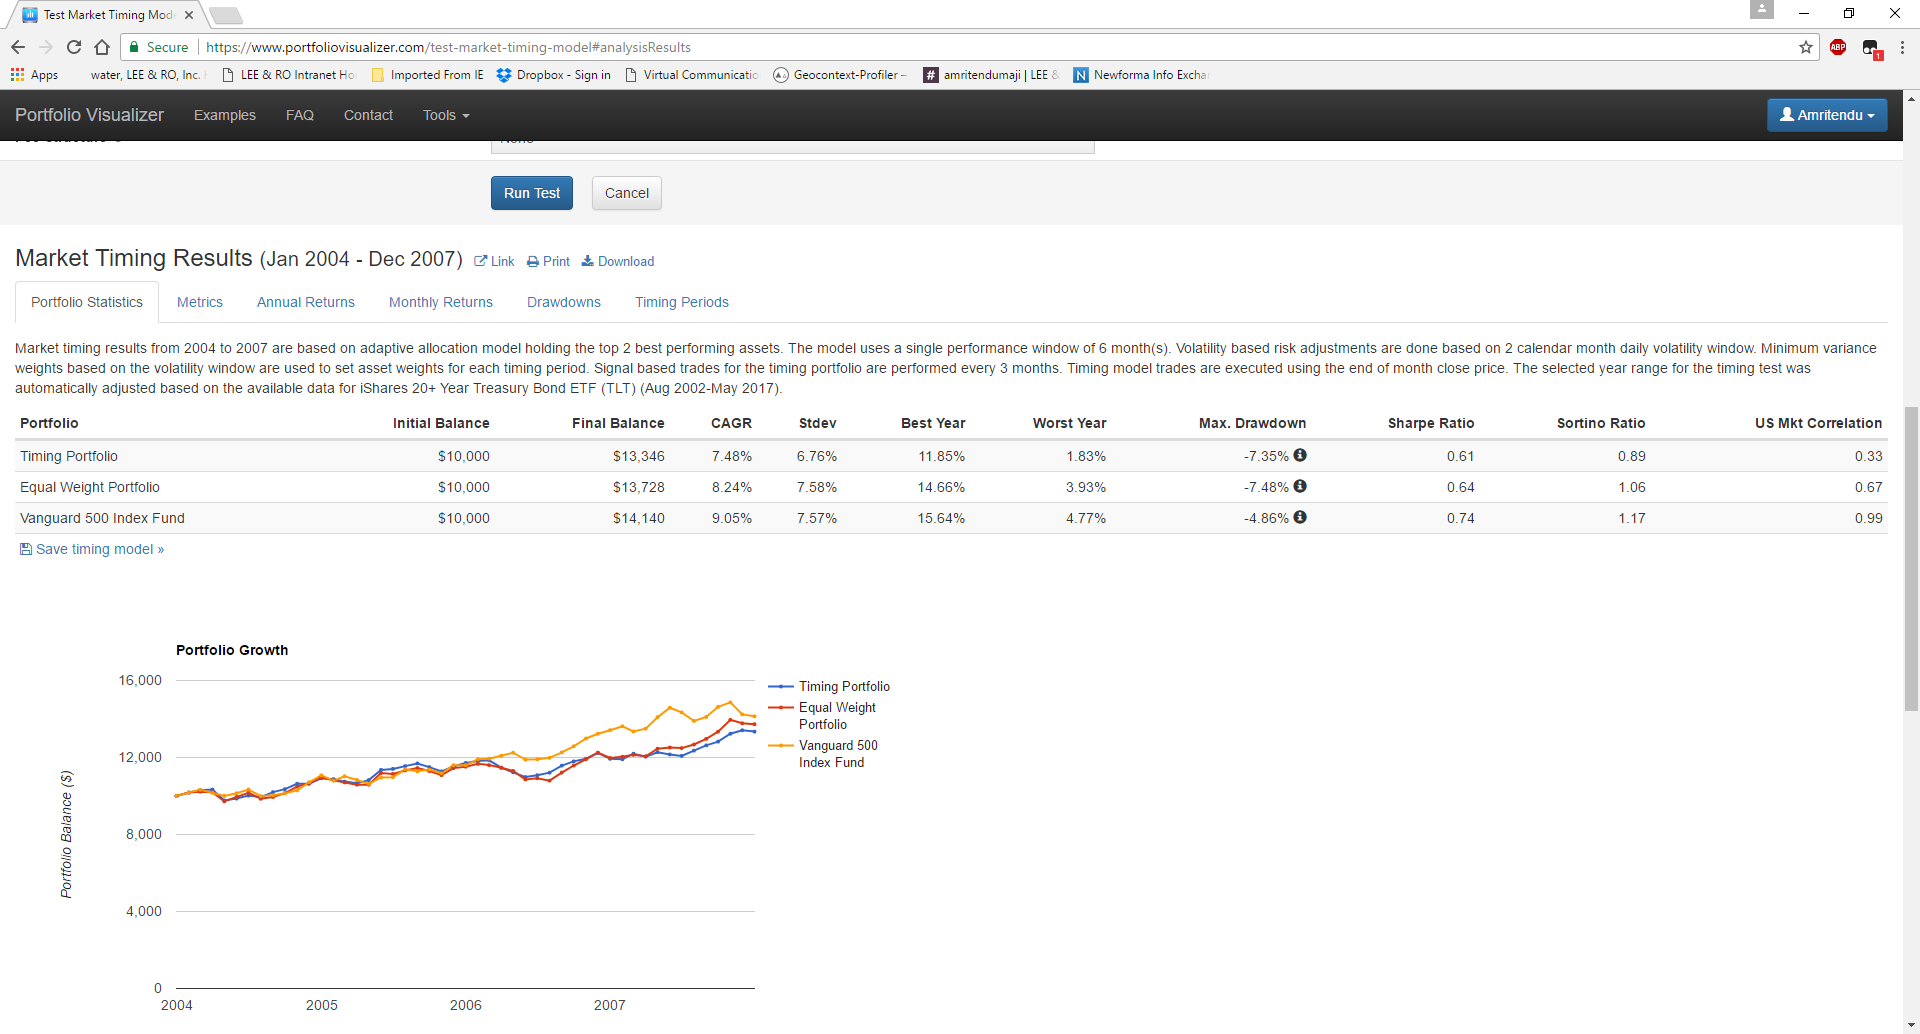Viewport: 1920px width, 1034px height.
Task: Open the Dropbox - Sign in bookmark
Action: pyautogui.click(x=553, y=75)
